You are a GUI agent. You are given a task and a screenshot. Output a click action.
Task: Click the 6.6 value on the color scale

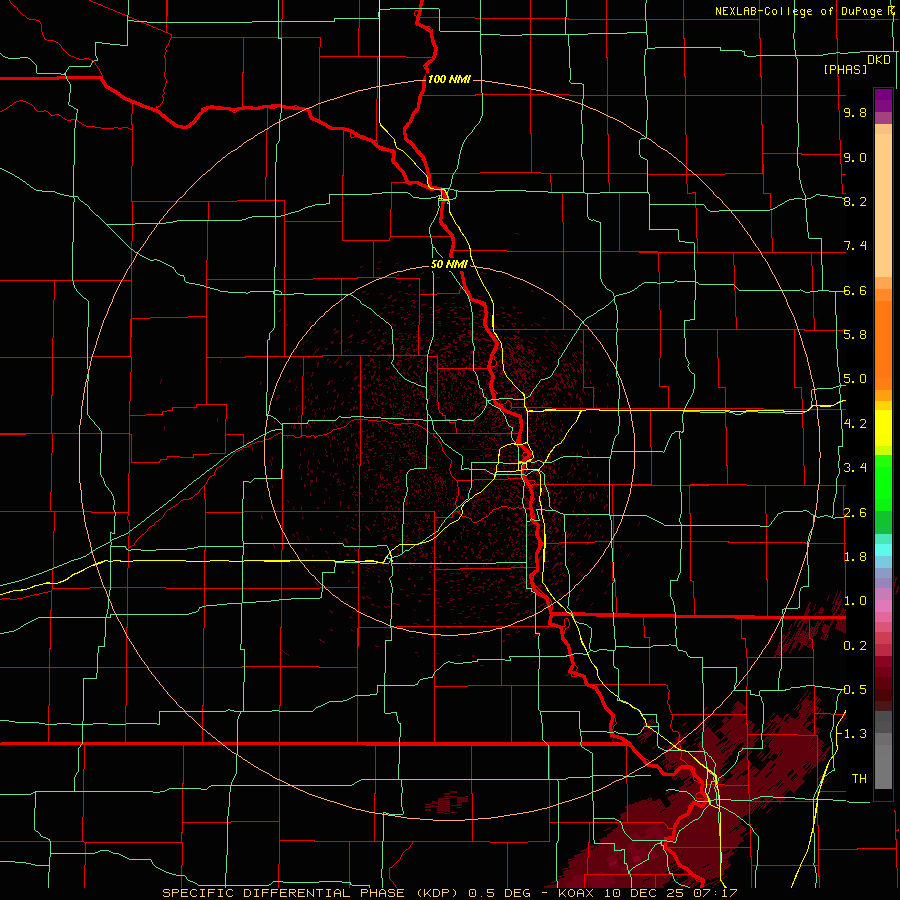[855, 290]
